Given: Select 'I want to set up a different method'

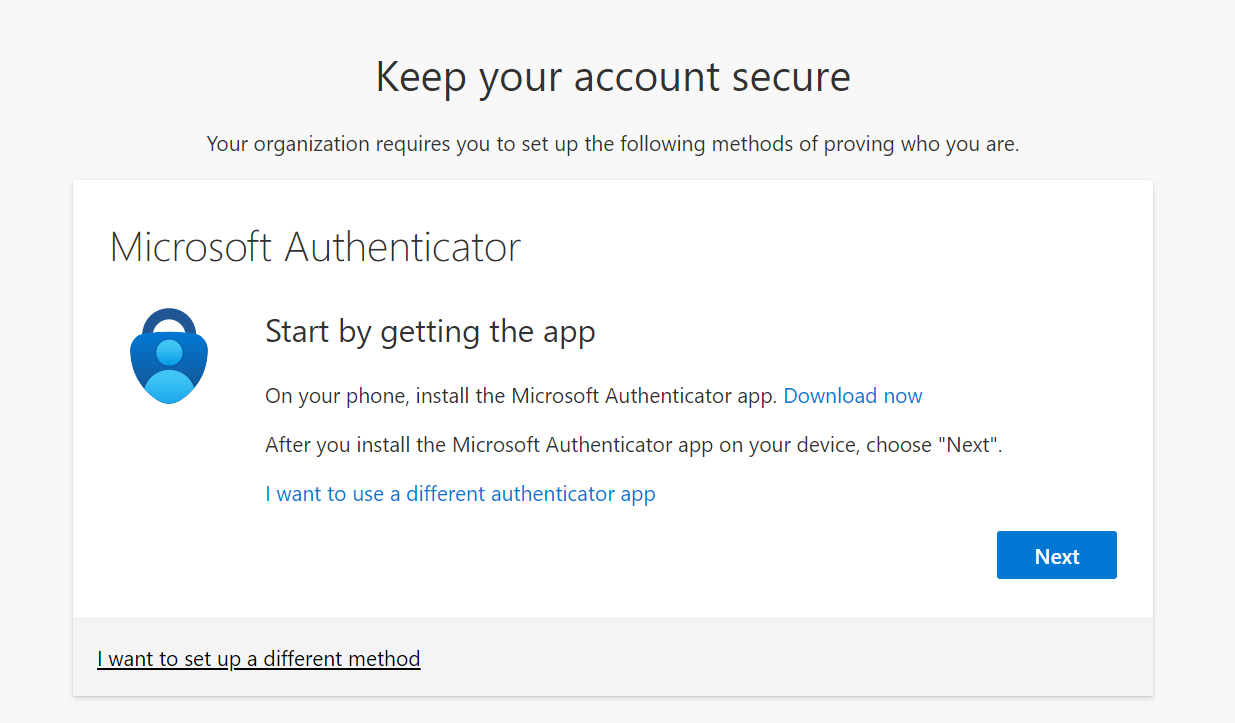Looking at the screenshot, I should point(258,659).
